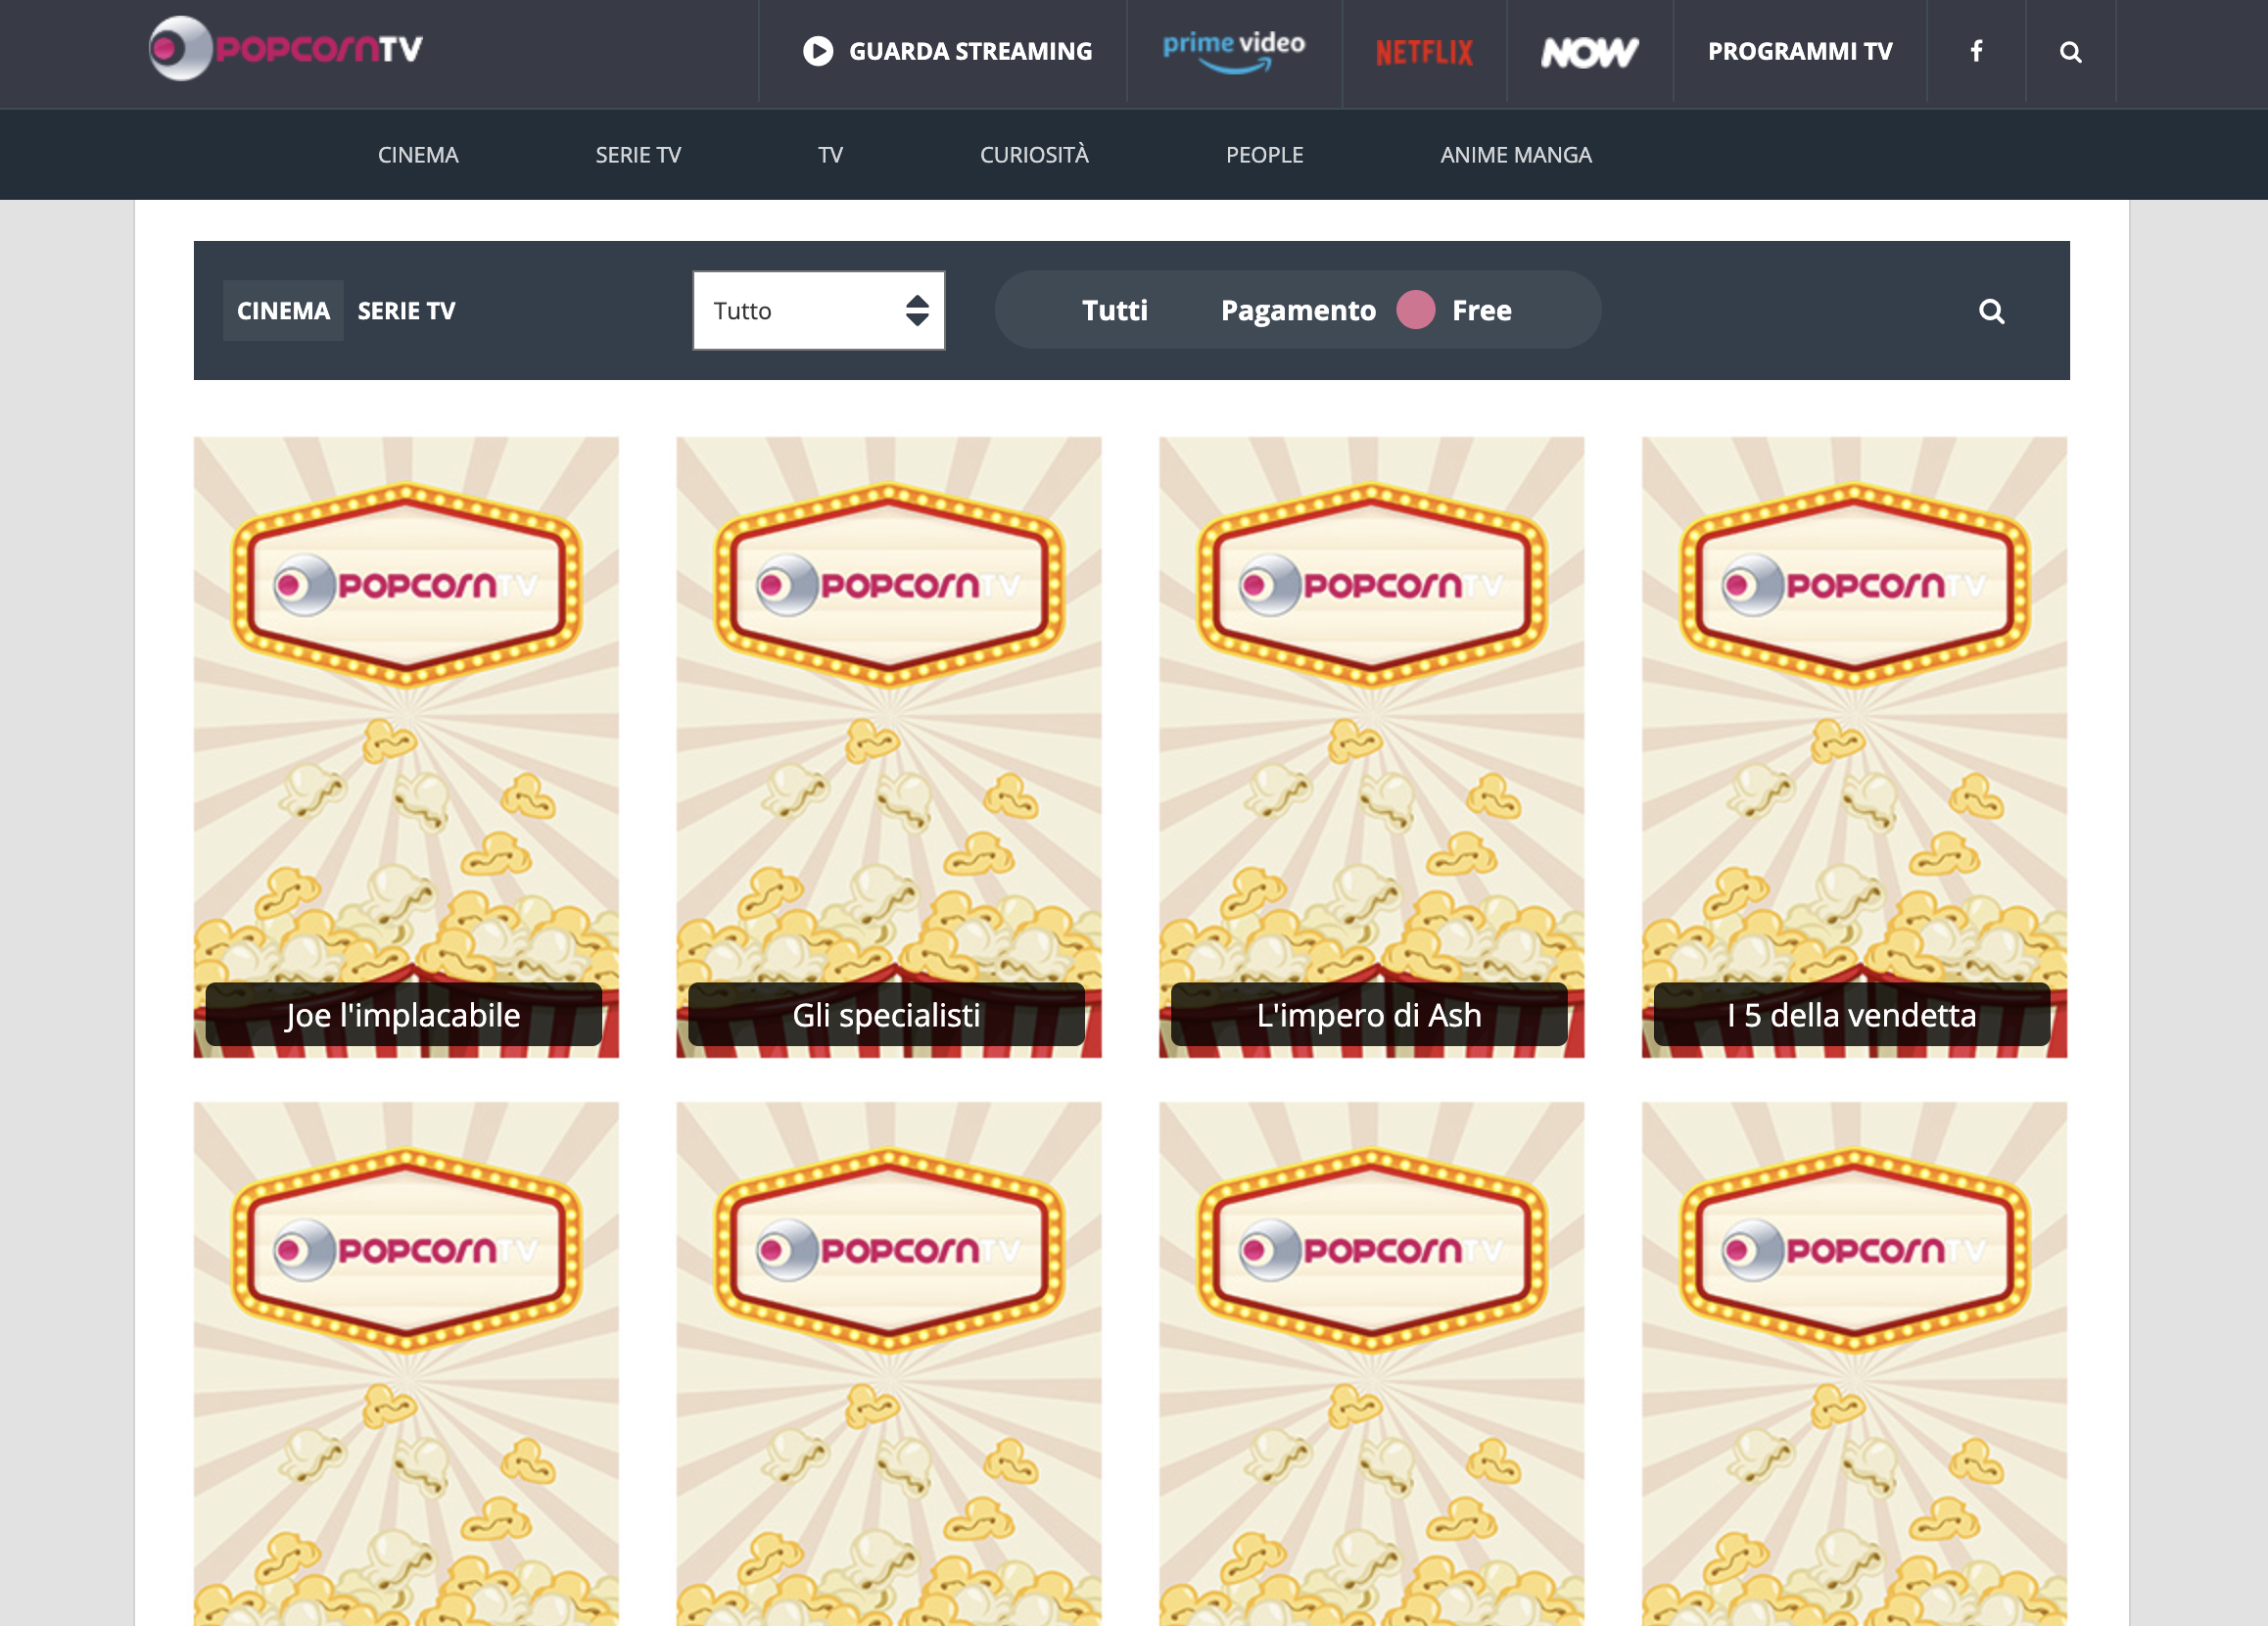Click the L'impero di Ash title label
Image resolution: width=2268 pixels, height=1626 pixels.
coord(1369,1014)
